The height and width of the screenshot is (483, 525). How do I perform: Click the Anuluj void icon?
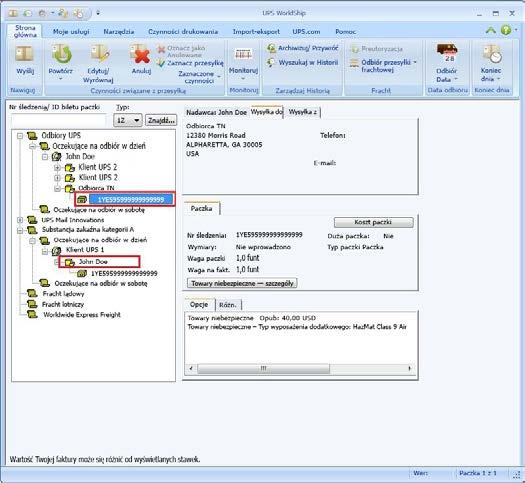(141, 54)
